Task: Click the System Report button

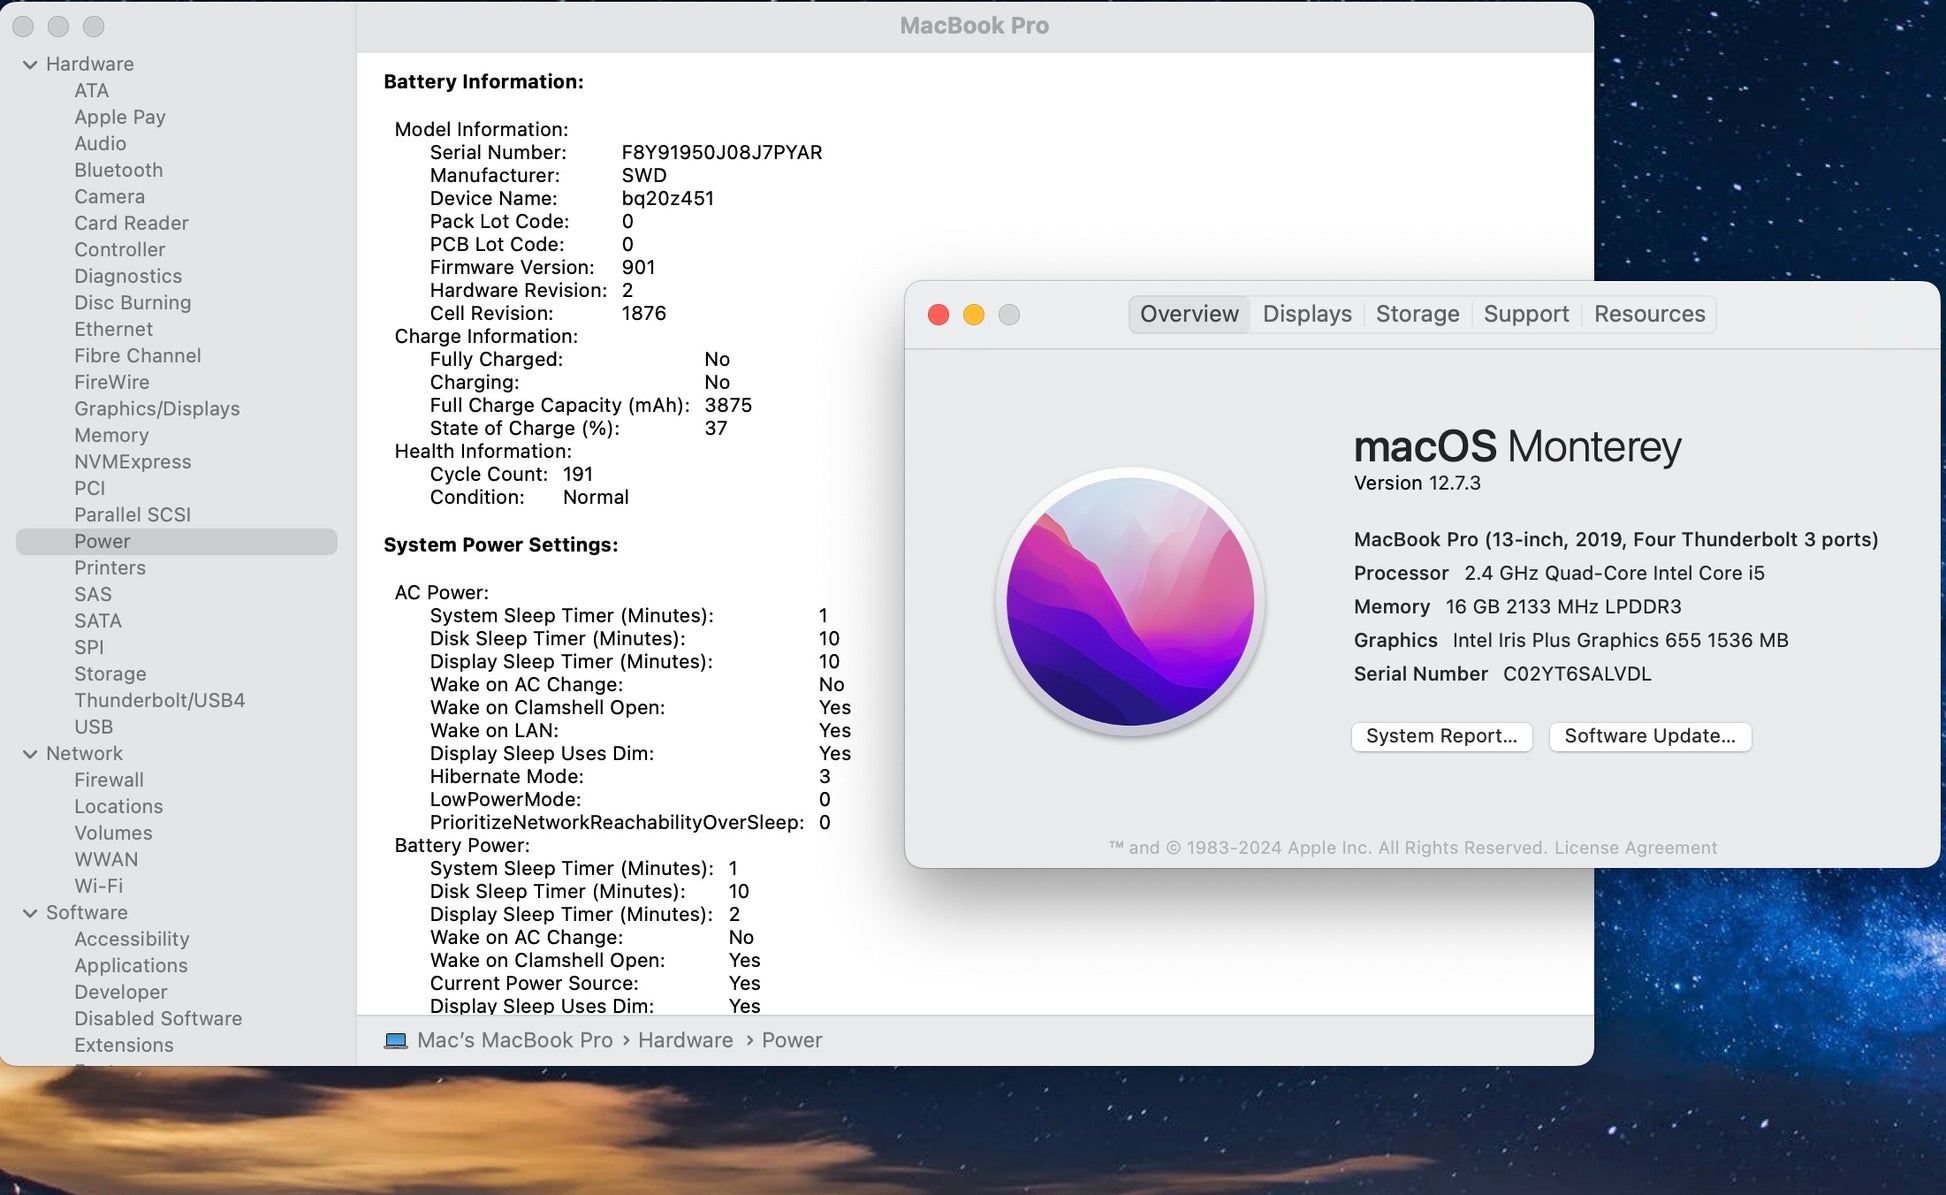Action: click(1441, 736)
